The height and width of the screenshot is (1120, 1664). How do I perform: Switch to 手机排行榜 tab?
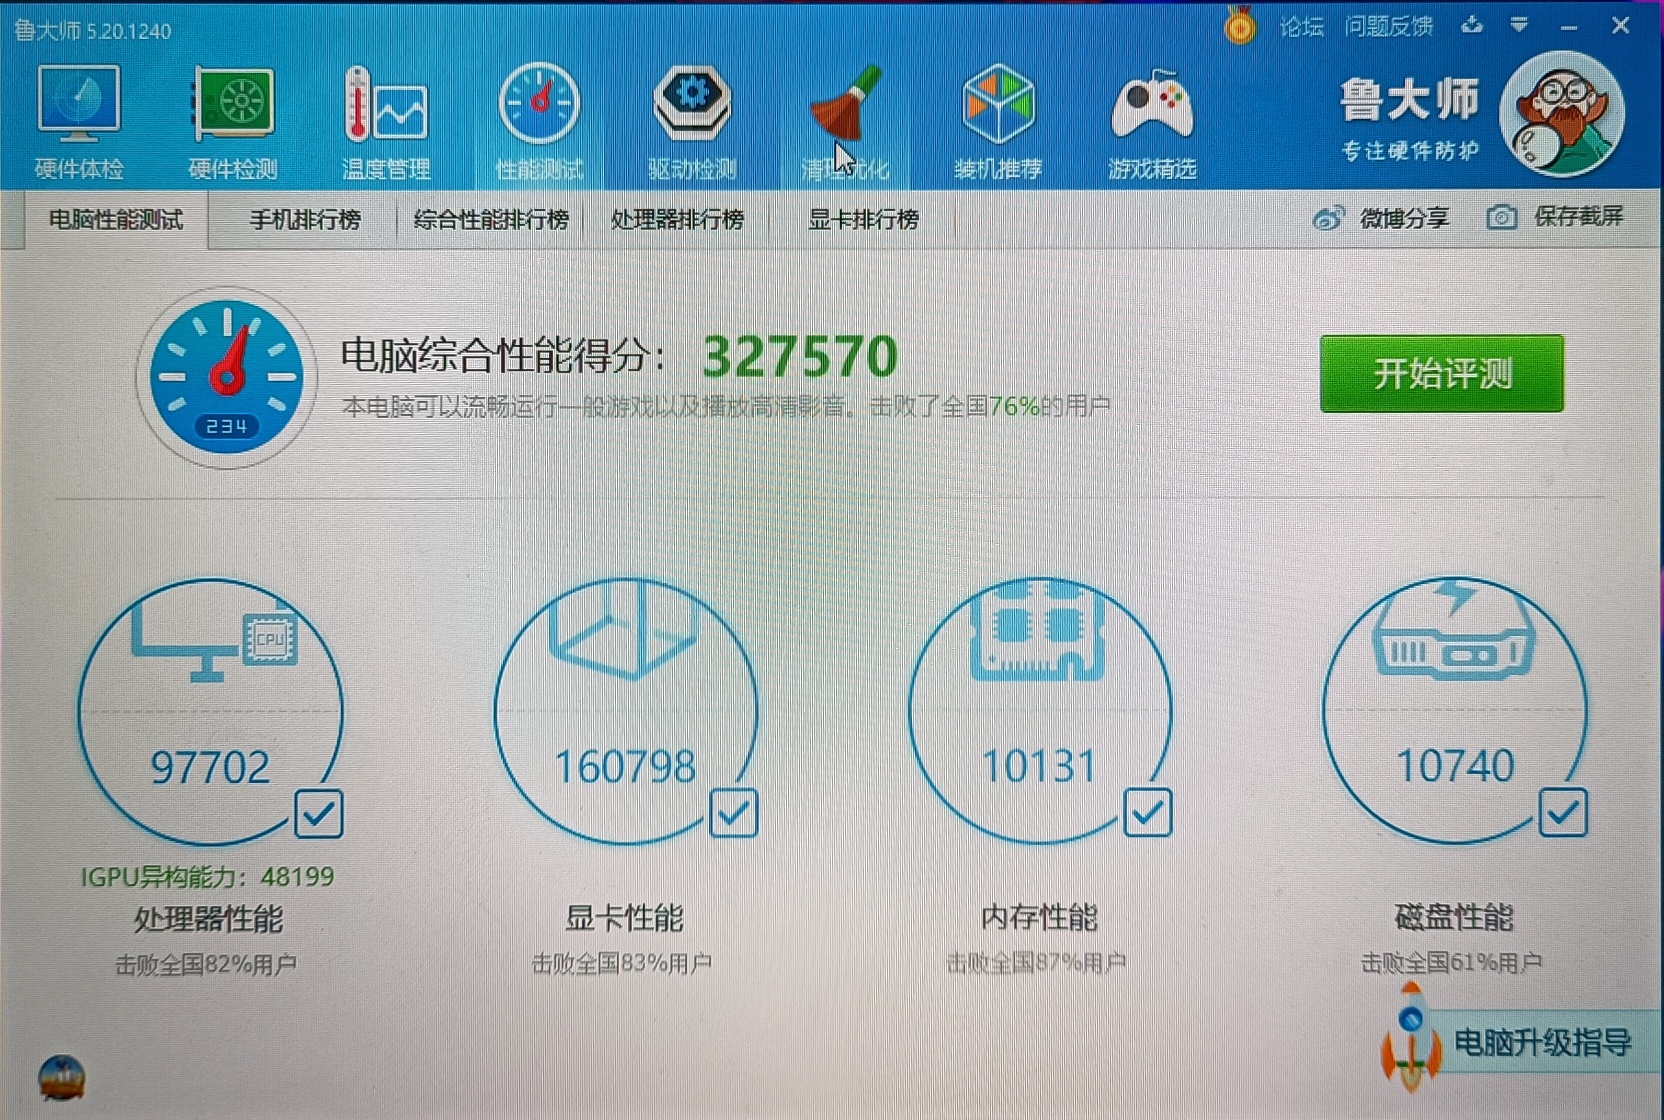(305, 220)
